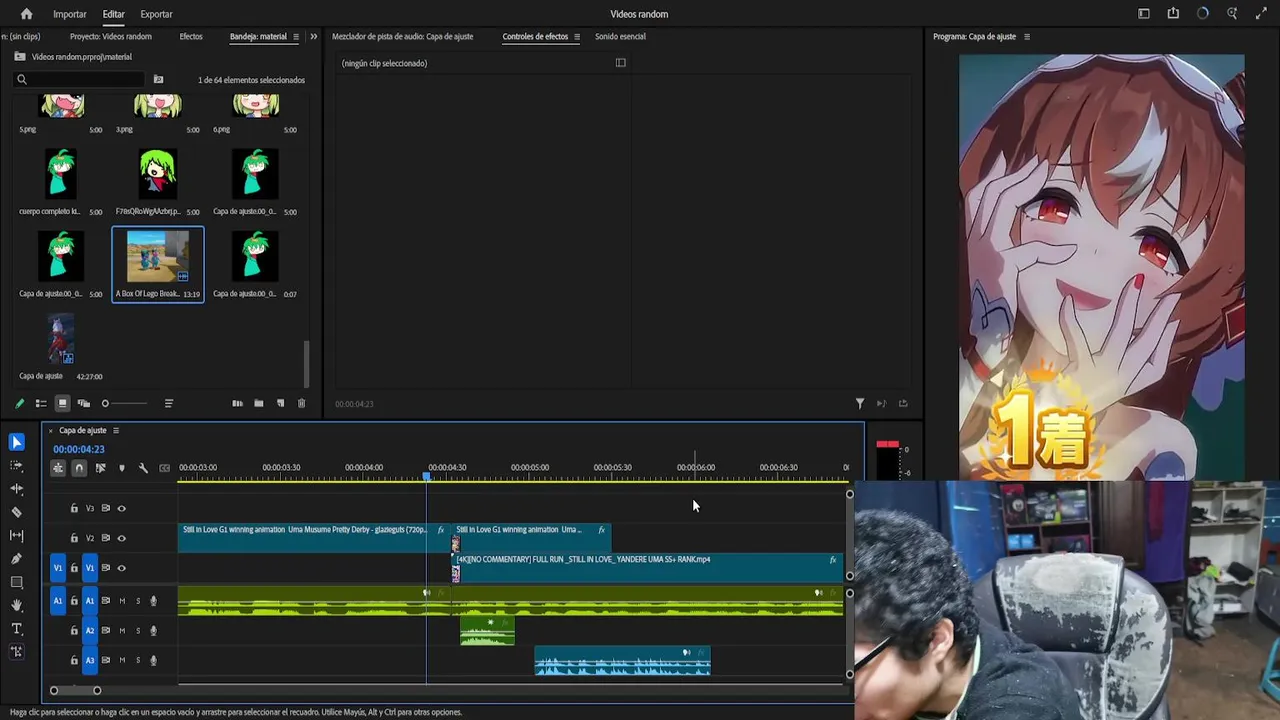This screenshot has height=720, width=1280.
Task: Click the automate to sequence icon
Action: pos(237,403)
